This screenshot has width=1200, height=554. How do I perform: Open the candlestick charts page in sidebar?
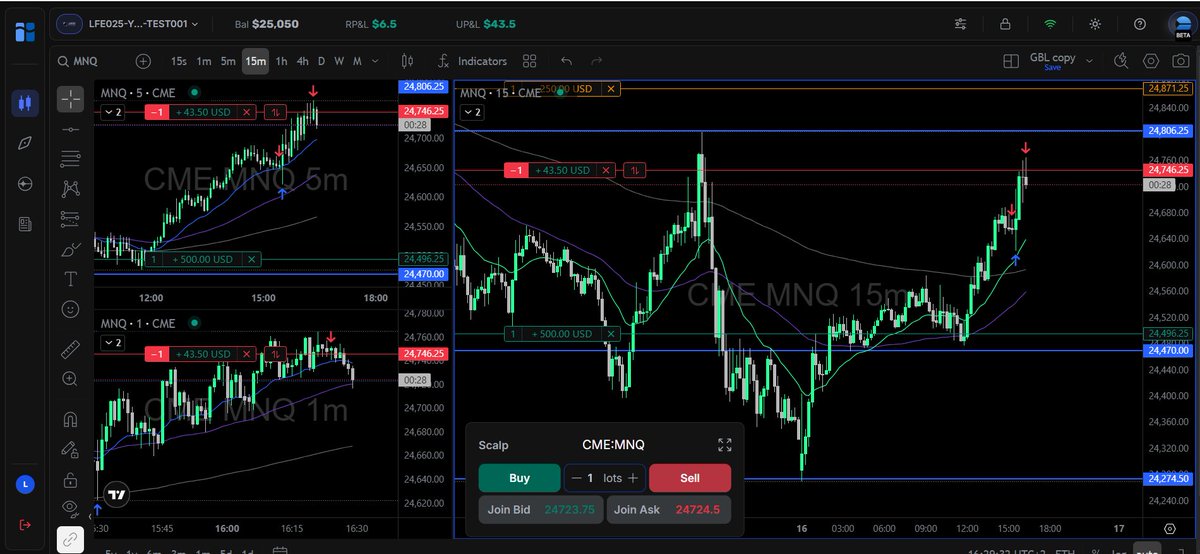point(25,102)
